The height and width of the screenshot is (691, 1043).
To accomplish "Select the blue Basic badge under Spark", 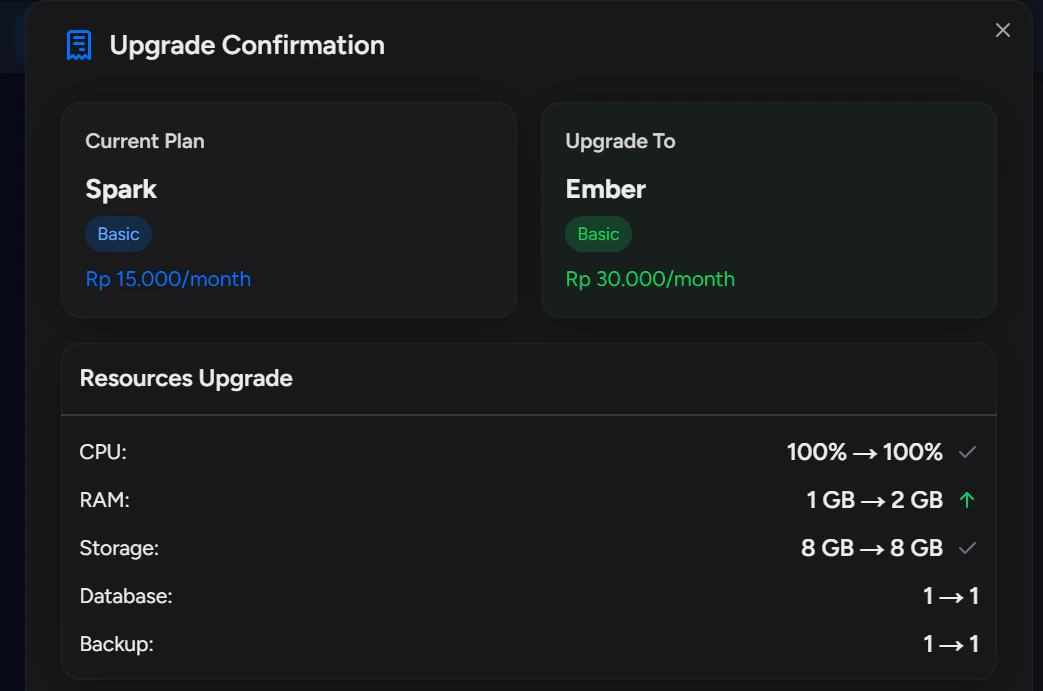I will 118,234.
